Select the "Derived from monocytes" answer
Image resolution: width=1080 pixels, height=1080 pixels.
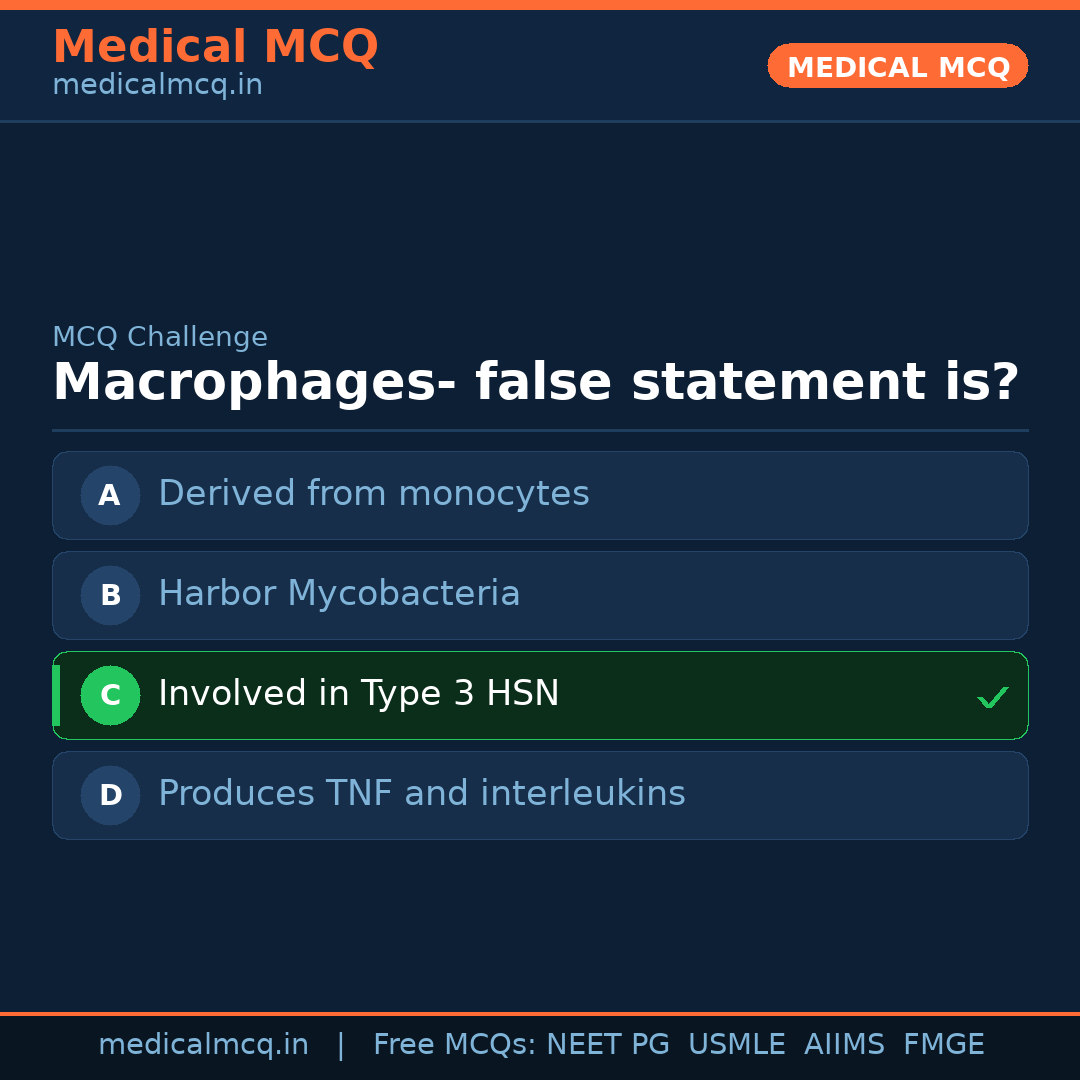coord(373,494)
